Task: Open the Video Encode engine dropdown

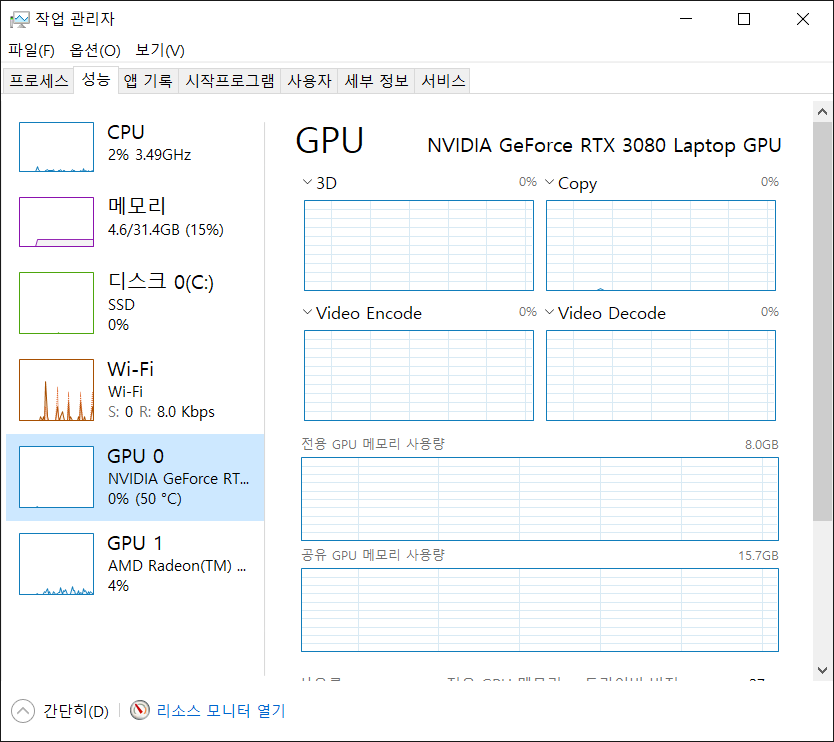Action: point(307,313)
